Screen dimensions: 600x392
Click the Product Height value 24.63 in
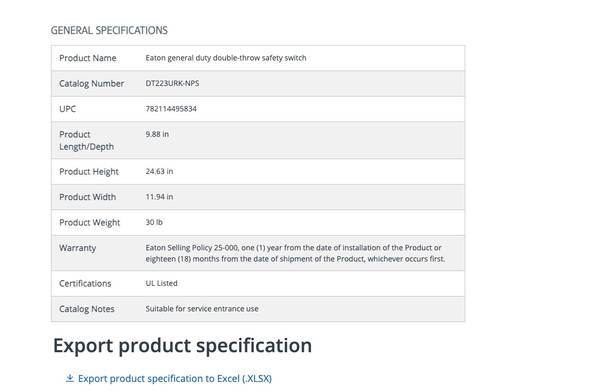[159, 171]
